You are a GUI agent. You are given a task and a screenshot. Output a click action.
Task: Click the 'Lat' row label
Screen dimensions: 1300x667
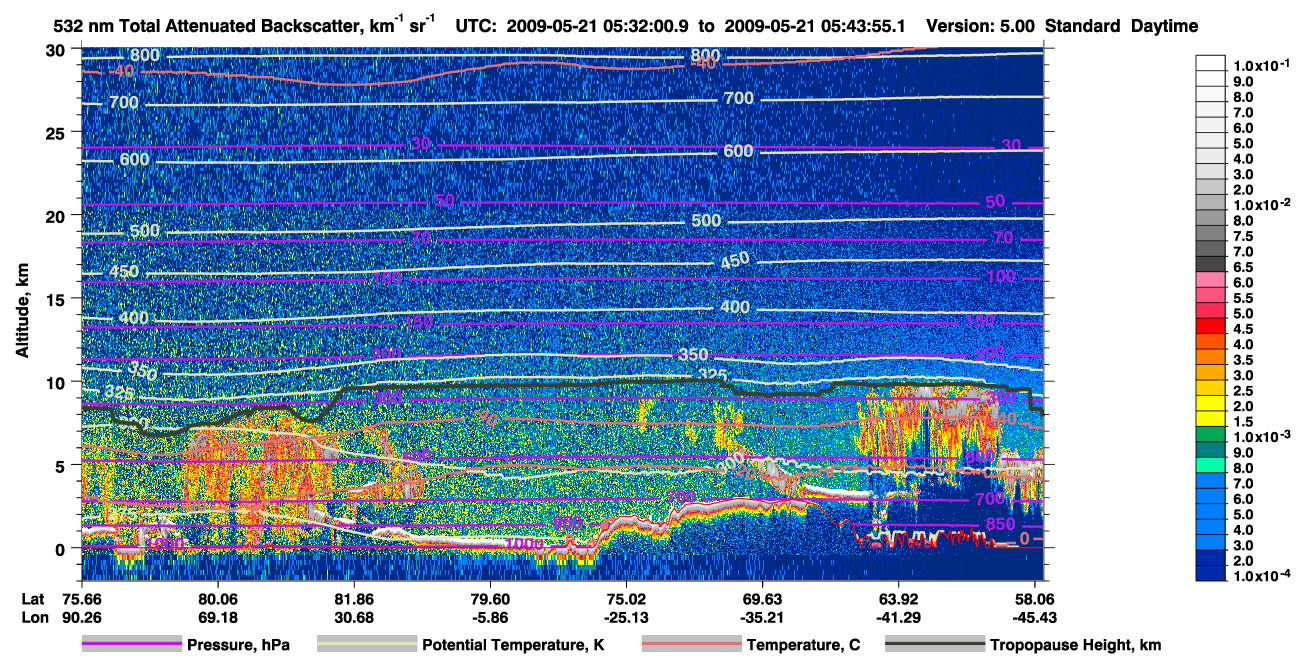click(32, 598)
